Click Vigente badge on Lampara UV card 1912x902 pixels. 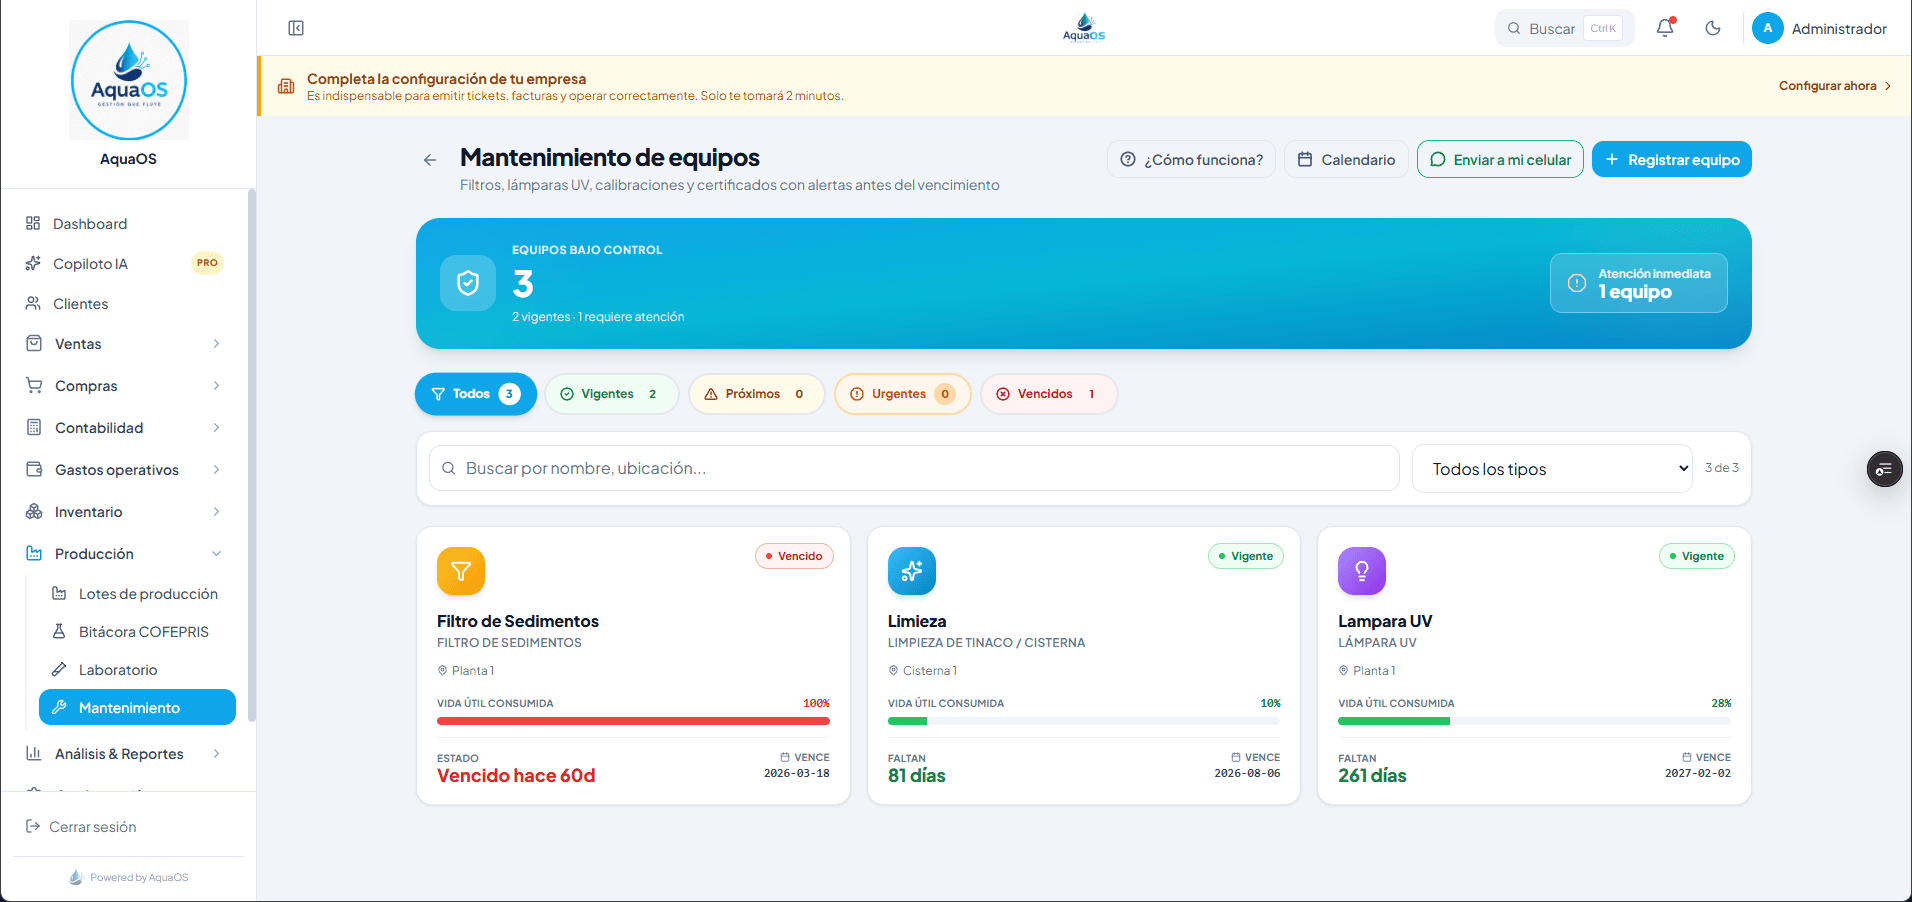(1696, 556)
